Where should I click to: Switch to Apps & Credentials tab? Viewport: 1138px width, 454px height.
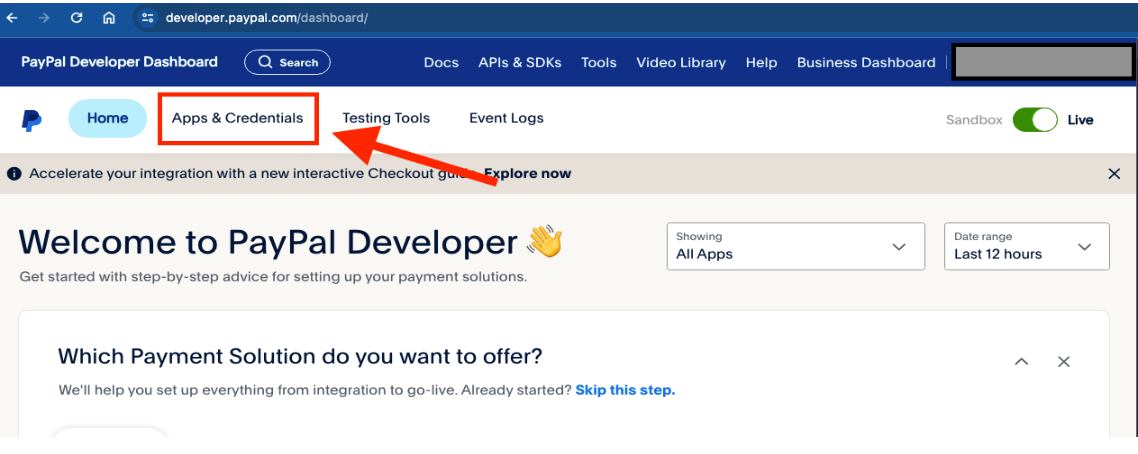pos(237,118)
